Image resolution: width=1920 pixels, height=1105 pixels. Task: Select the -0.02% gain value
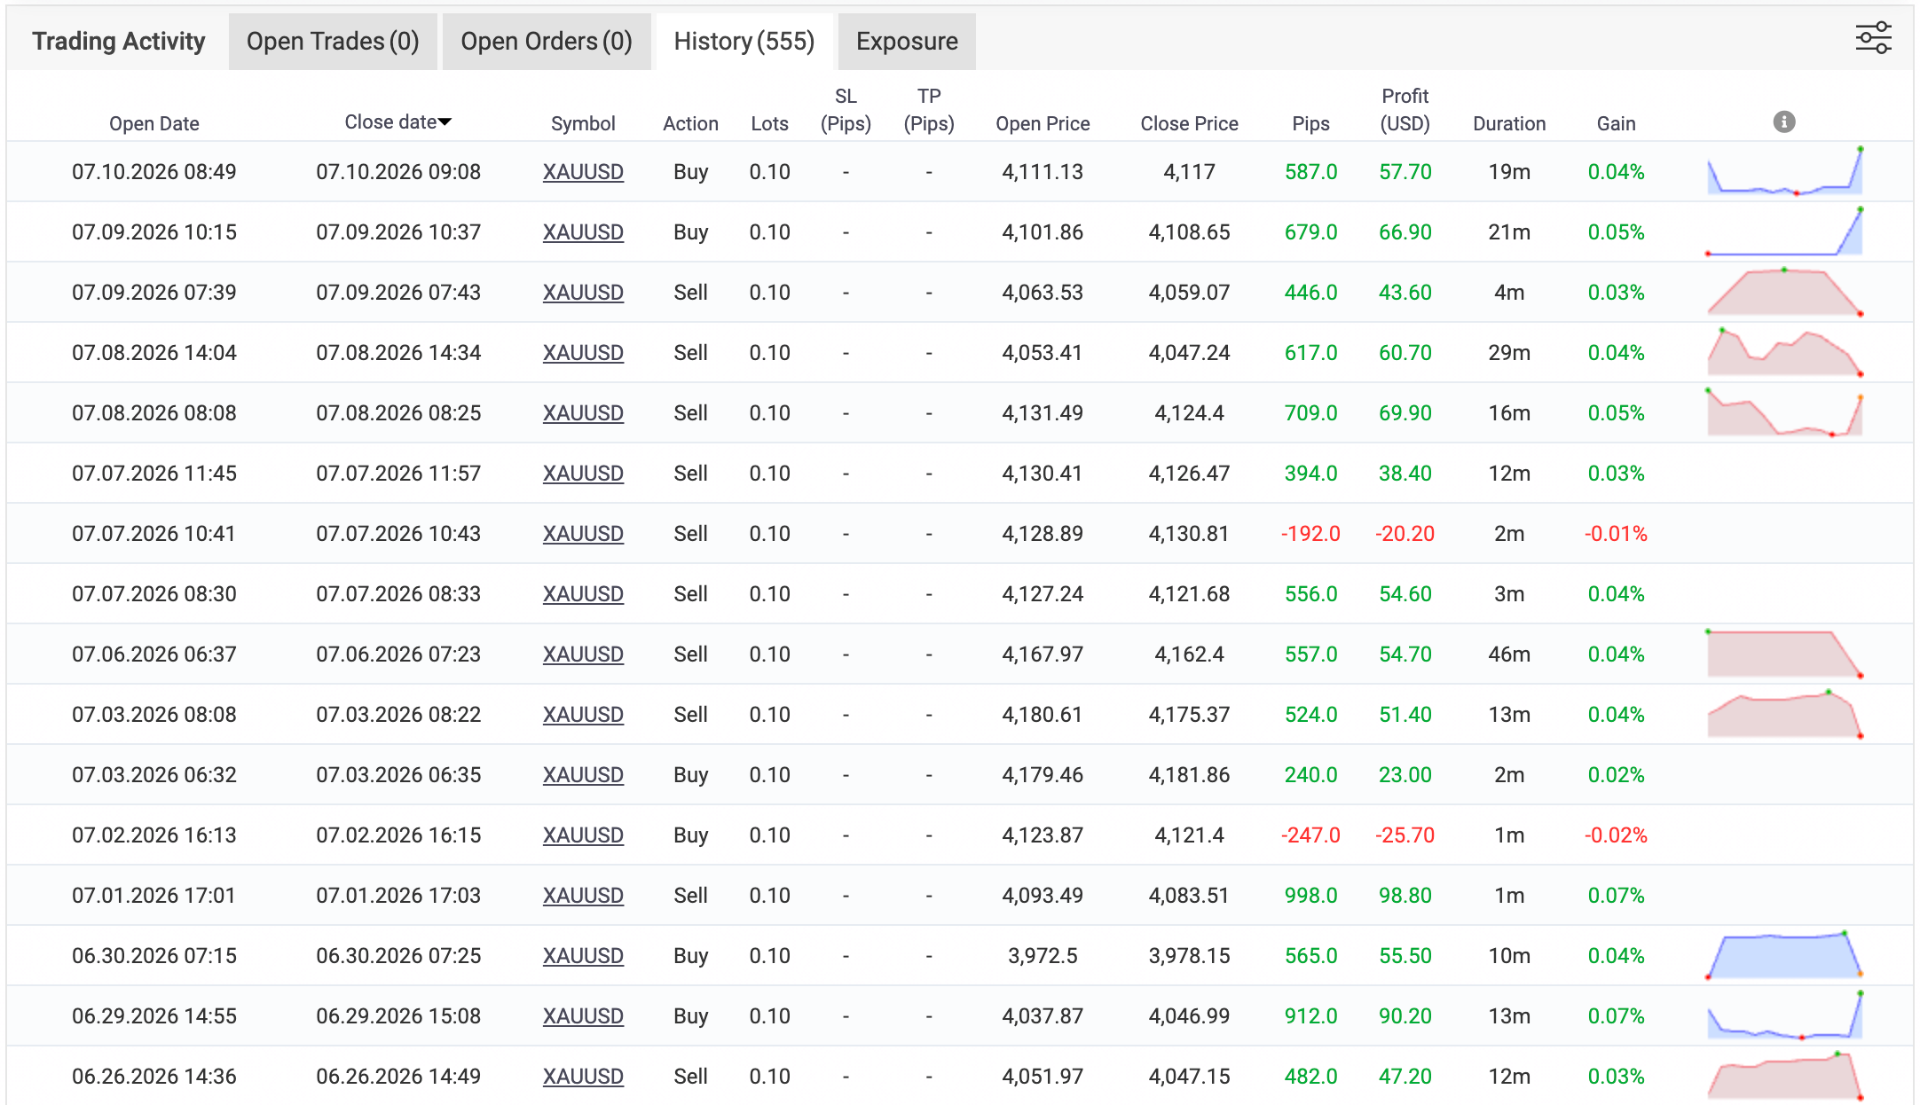tap(1616, 836)
